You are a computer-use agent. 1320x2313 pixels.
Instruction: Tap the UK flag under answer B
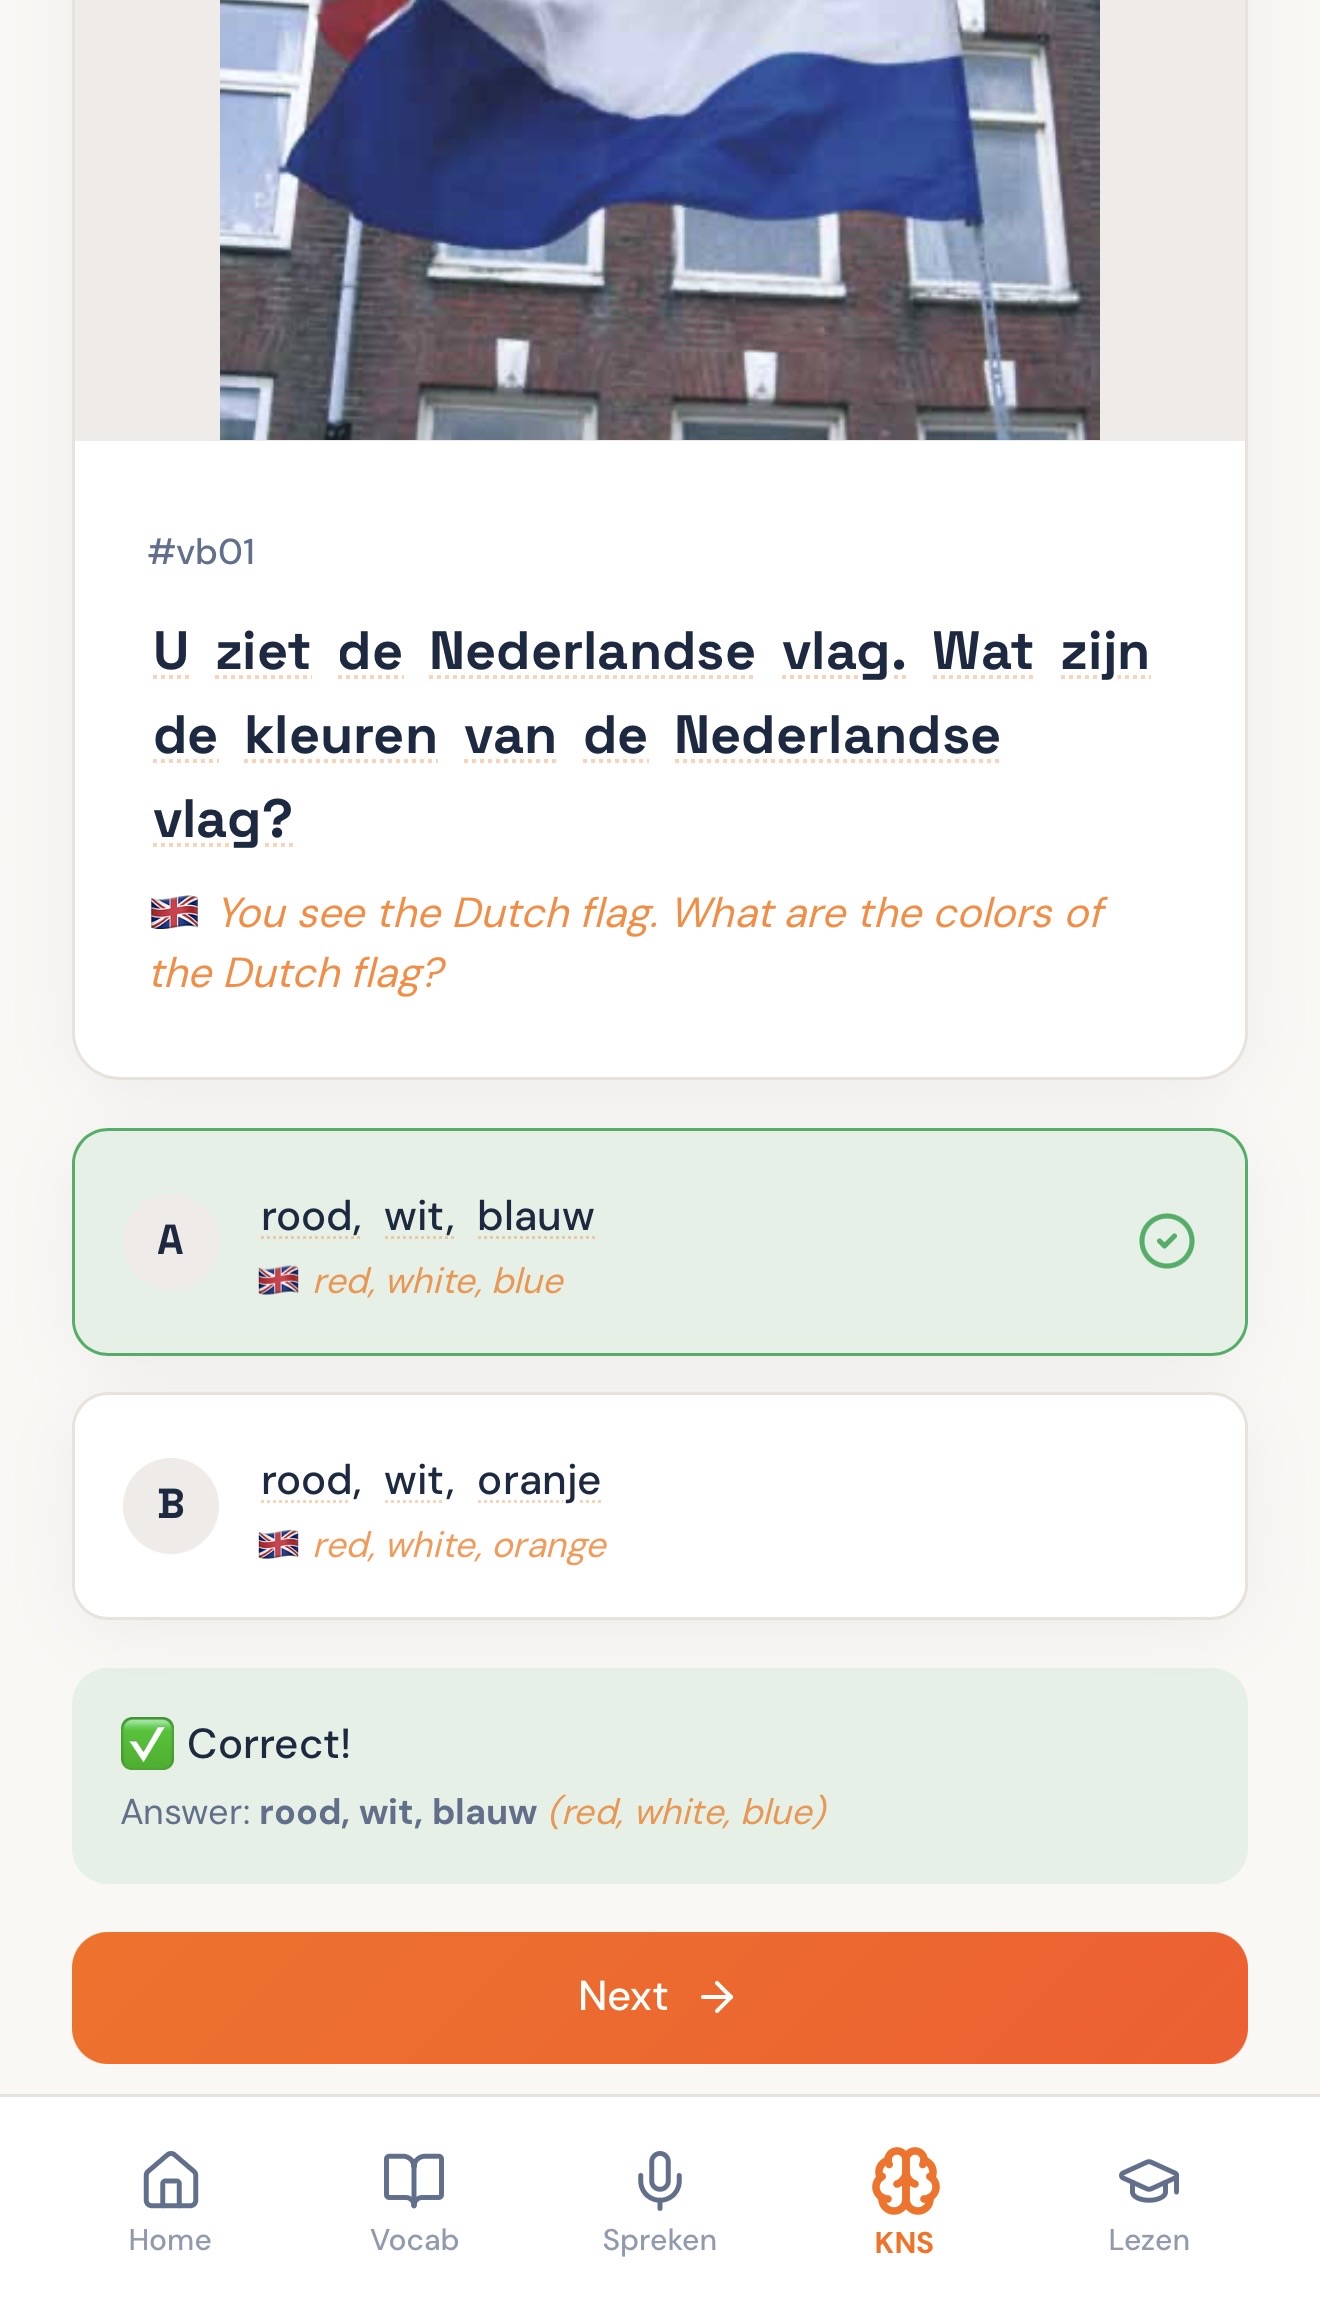point(278,1545)
